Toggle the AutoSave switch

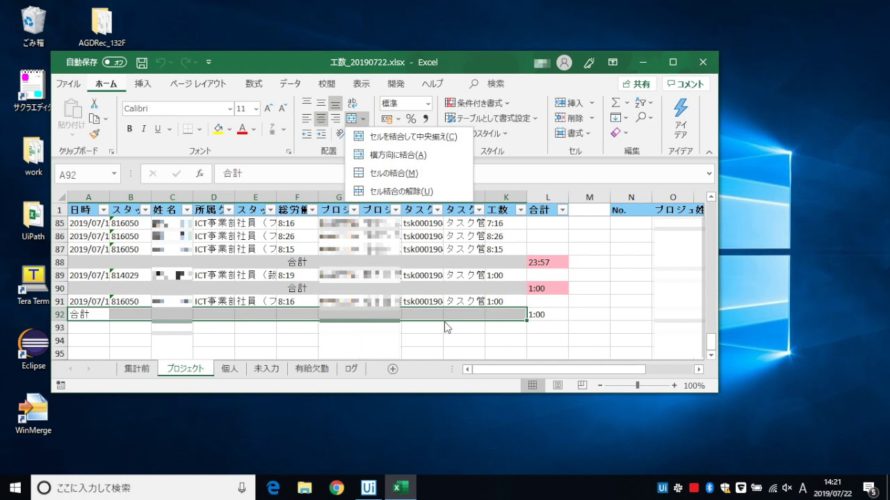pos(114,62)
